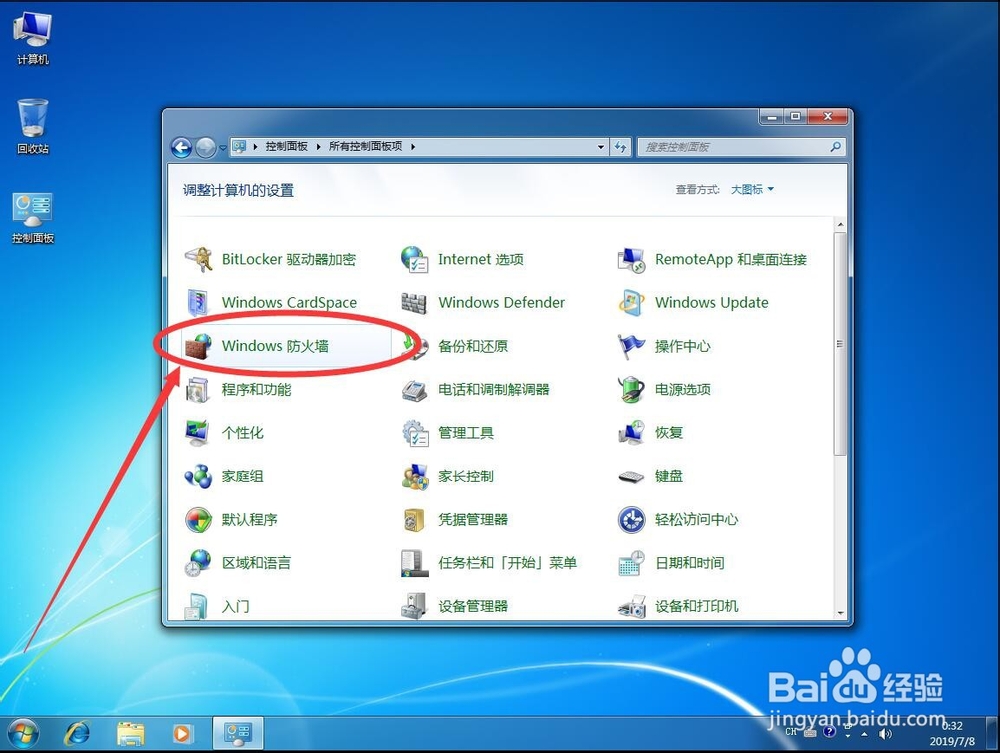Image resolution: width=1000 pixels, height=753 pixels.
Task: Open RemoteApp 和桌面连接 icon
Action: click(x=632, y=260)
